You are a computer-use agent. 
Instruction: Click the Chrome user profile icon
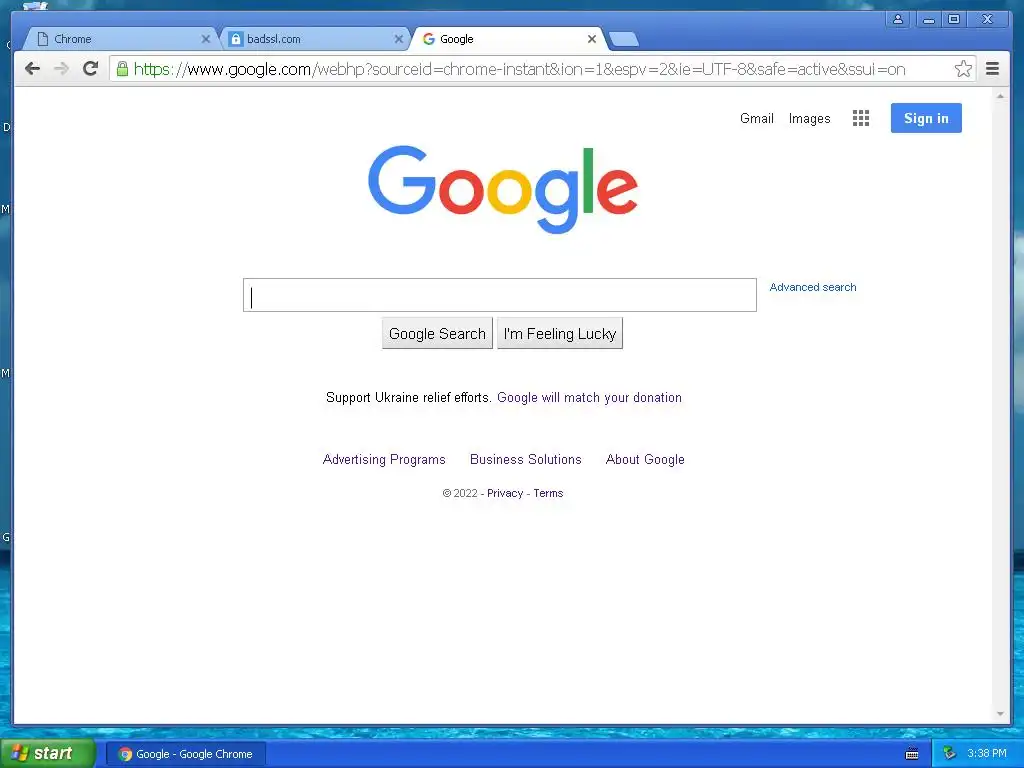(x=898, y=19)
